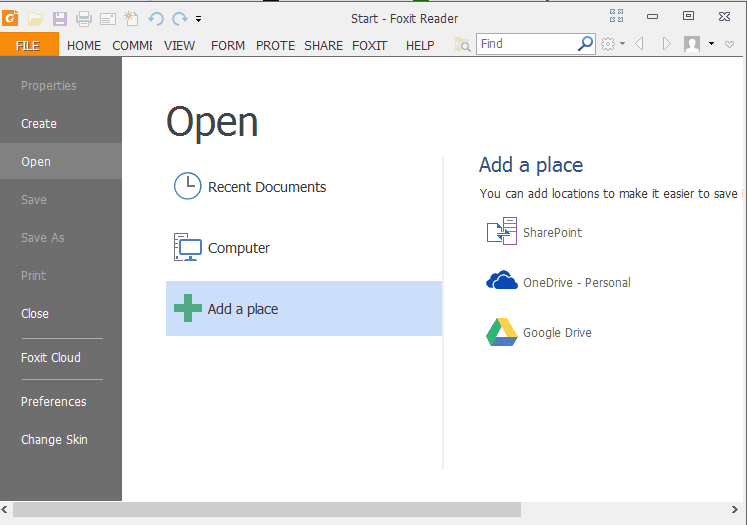Click the email envelope icon in the quick access toolbar
Image resolution: width=747 pixels, height=525 pixels.
(108, 19)
